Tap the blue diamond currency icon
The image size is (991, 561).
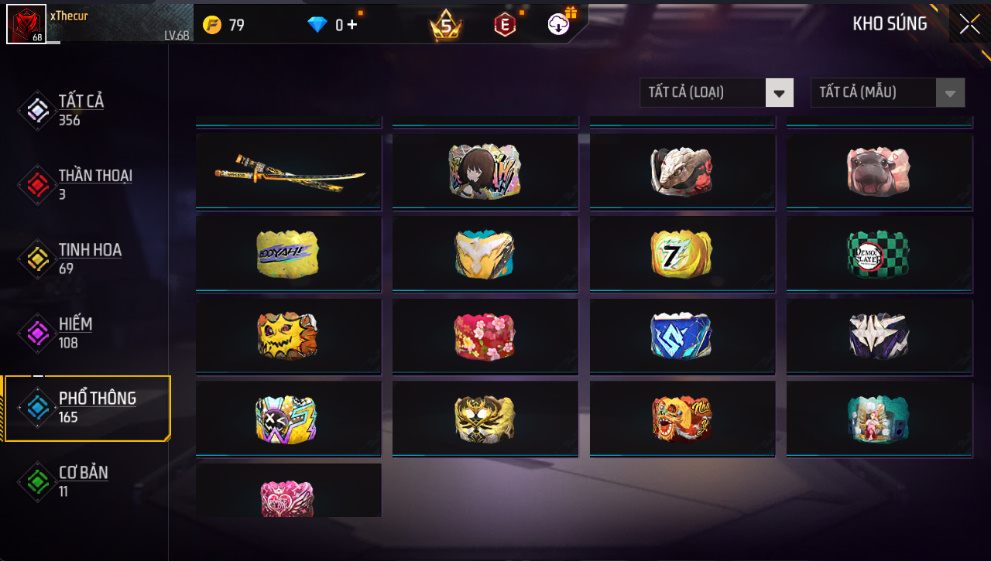pyautogui.click(x=317, y=25)
